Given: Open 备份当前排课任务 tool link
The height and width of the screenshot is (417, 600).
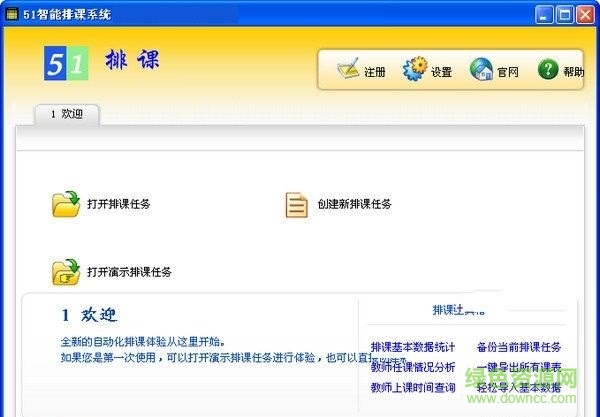Looking at the screenshot, I should point(519,347).
